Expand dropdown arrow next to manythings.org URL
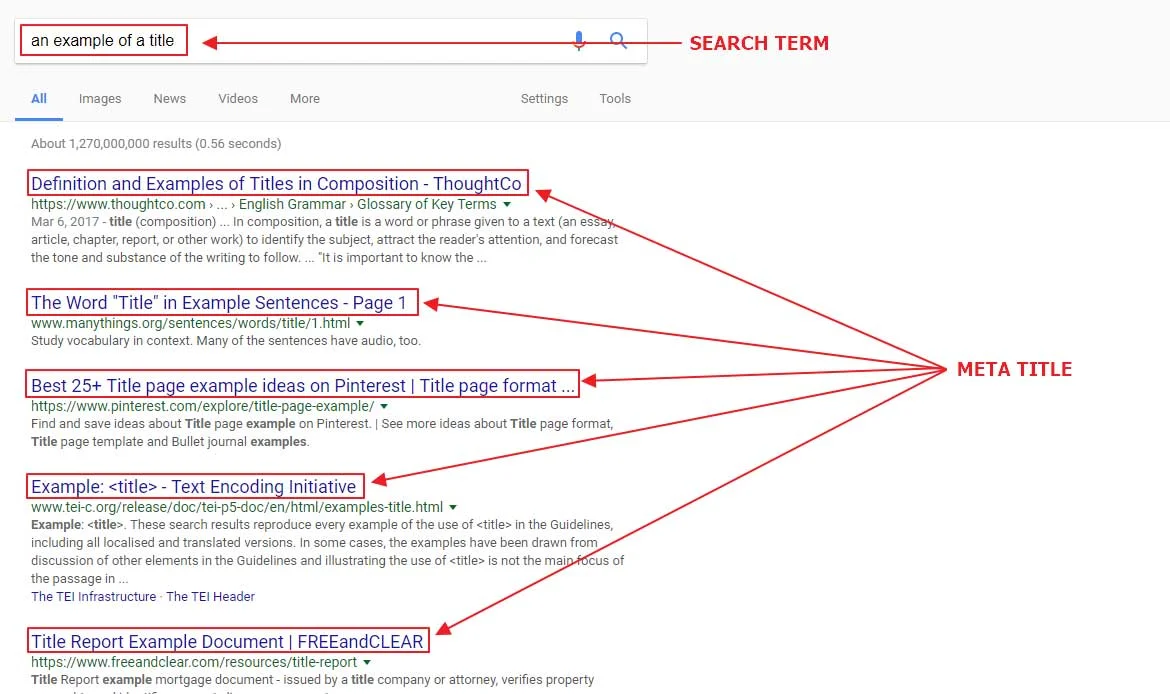 click(360, 324)
